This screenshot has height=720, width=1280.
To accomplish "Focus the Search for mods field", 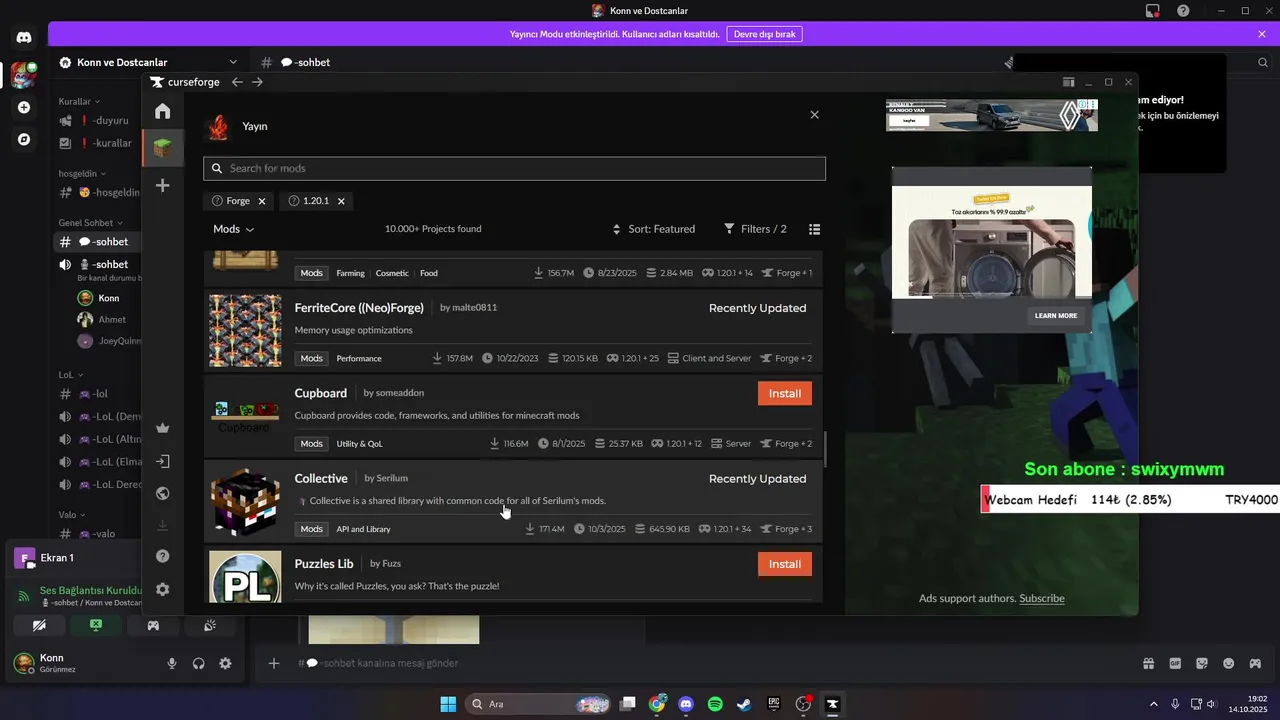I will click(x=514, y=168).
